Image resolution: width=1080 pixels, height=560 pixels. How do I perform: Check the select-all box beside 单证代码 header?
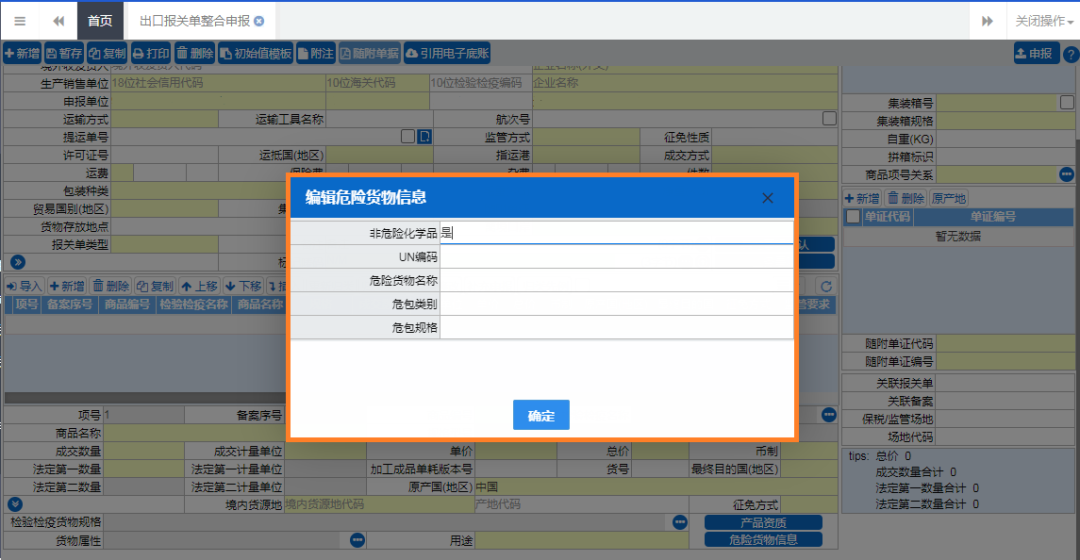[x=852, y=217]
